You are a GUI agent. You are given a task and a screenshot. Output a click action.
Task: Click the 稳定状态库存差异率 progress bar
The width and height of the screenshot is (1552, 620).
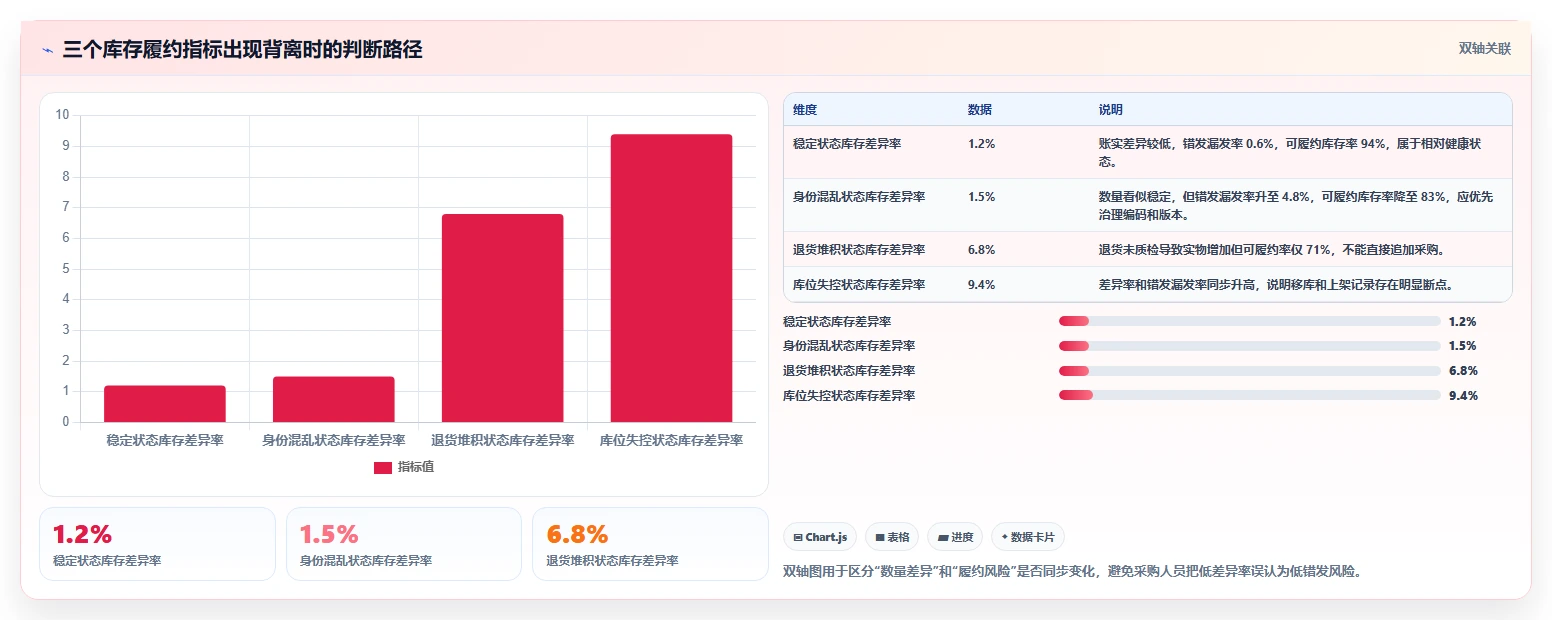(1249, 321)
